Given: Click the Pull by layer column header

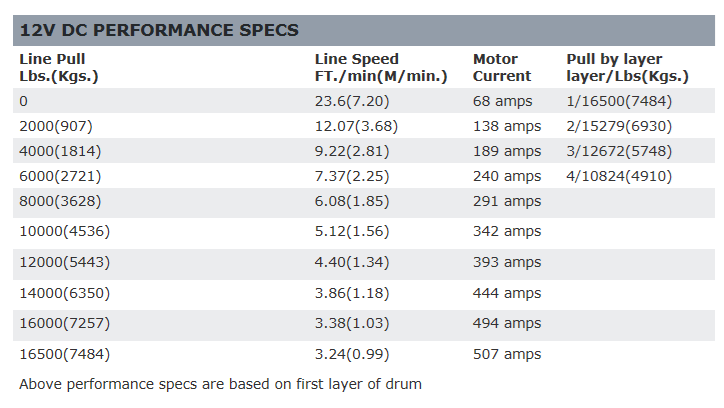Looking at the screenshot, I should (627, 67).
